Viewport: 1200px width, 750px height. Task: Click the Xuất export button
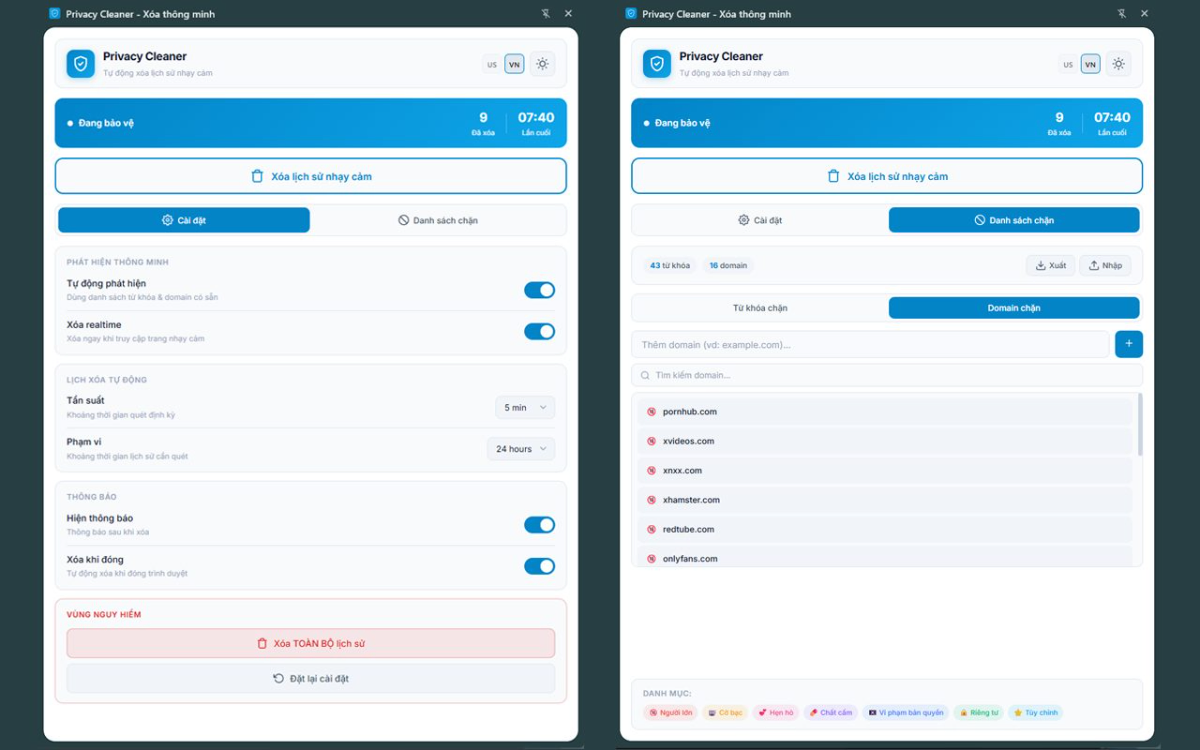(1050, 265)
